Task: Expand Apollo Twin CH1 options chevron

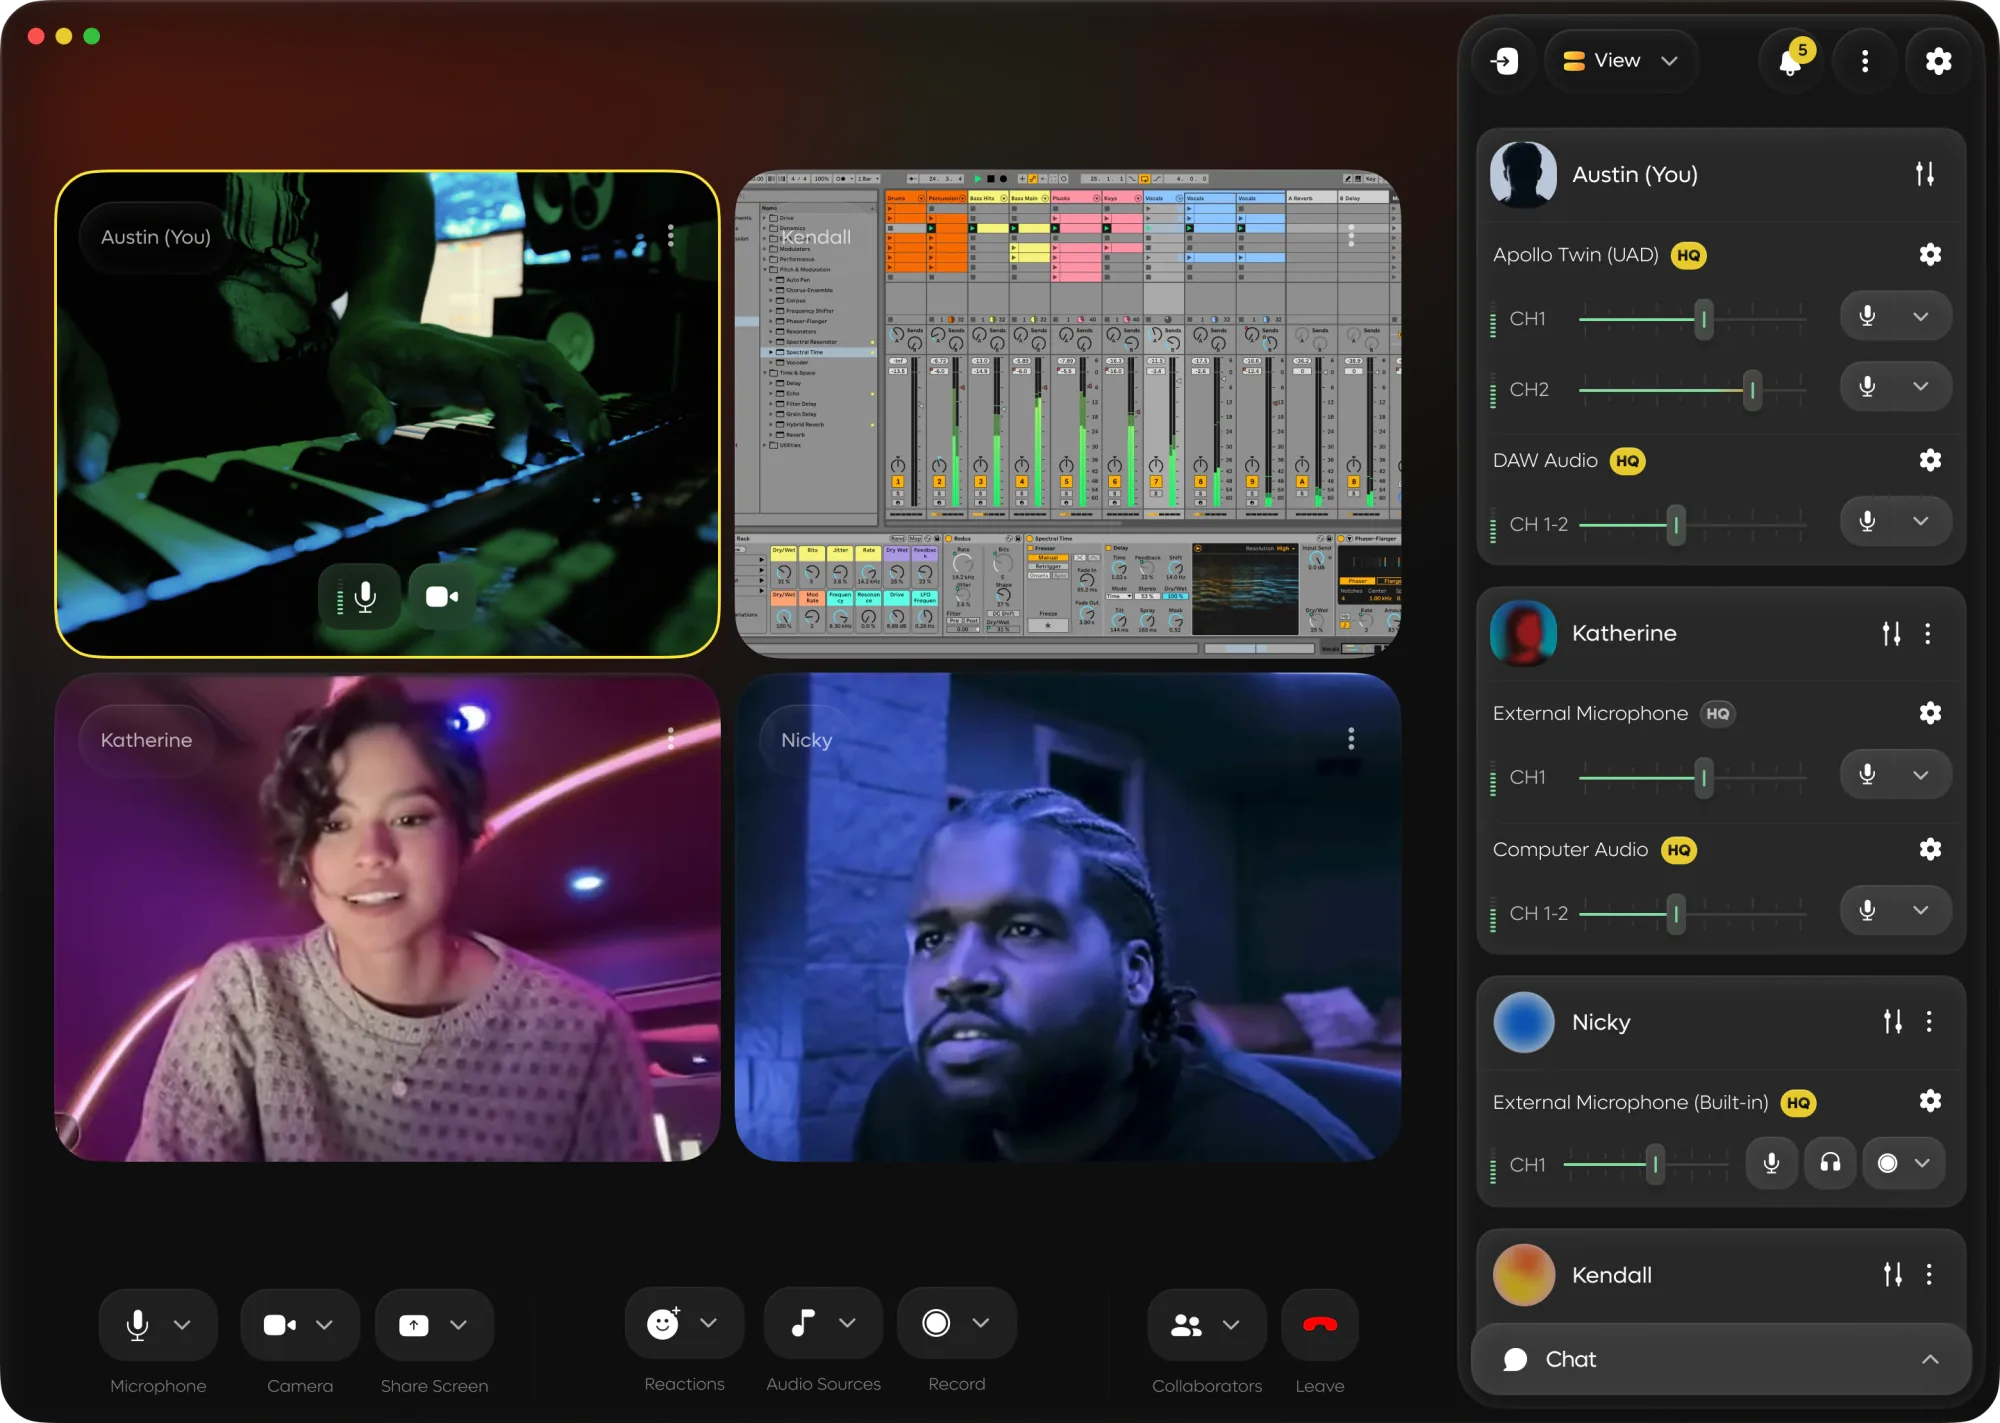Action: (x=1921, y=316)
